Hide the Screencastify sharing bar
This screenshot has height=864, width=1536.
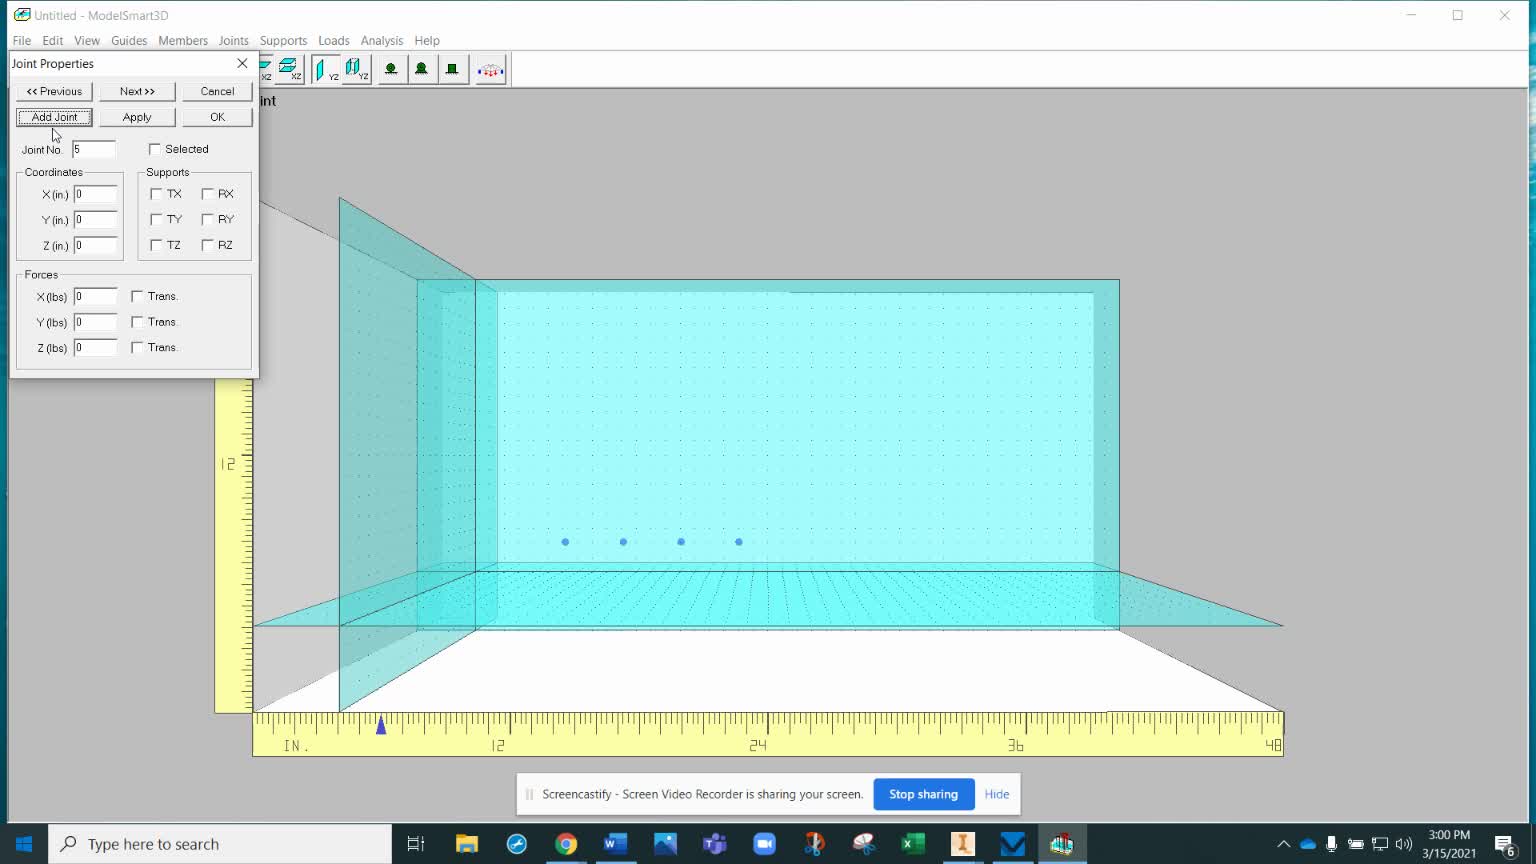point(997,794)
